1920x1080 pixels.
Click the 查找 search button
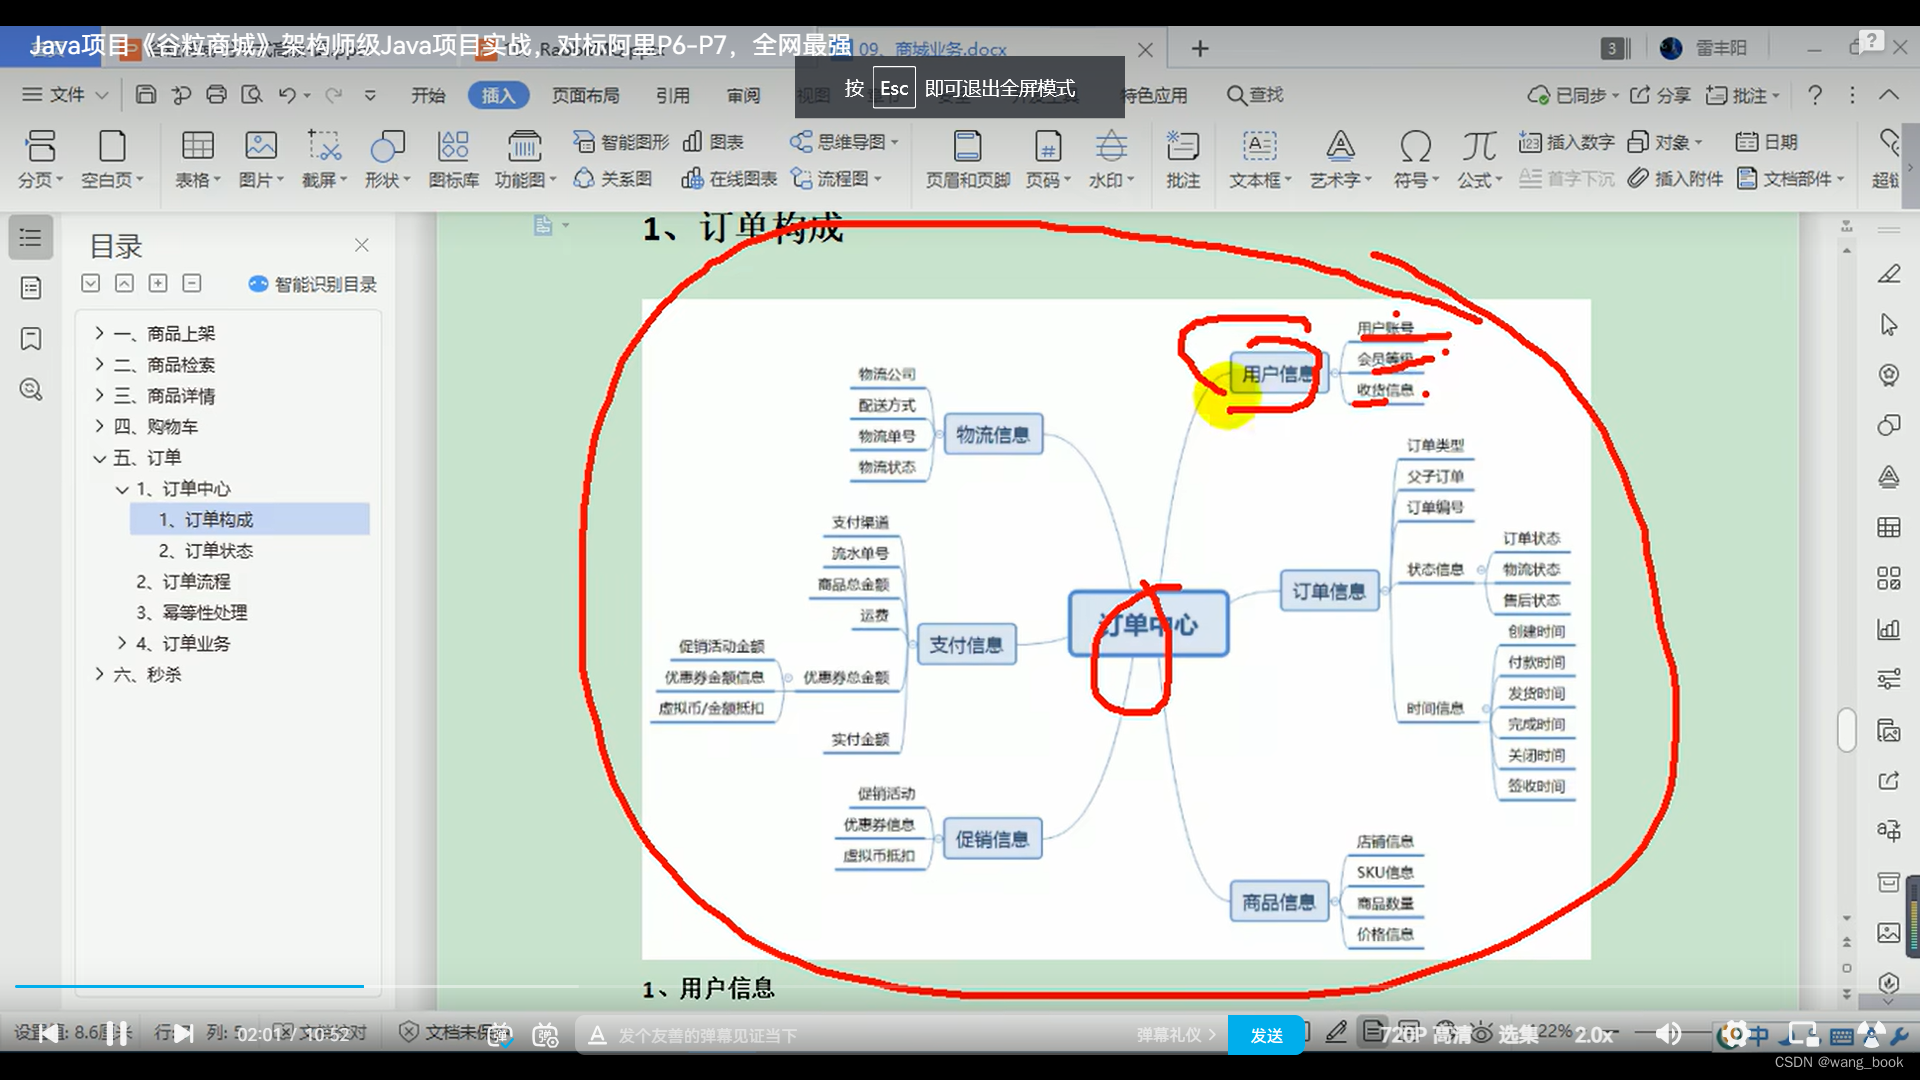(x=1255, y=95)
